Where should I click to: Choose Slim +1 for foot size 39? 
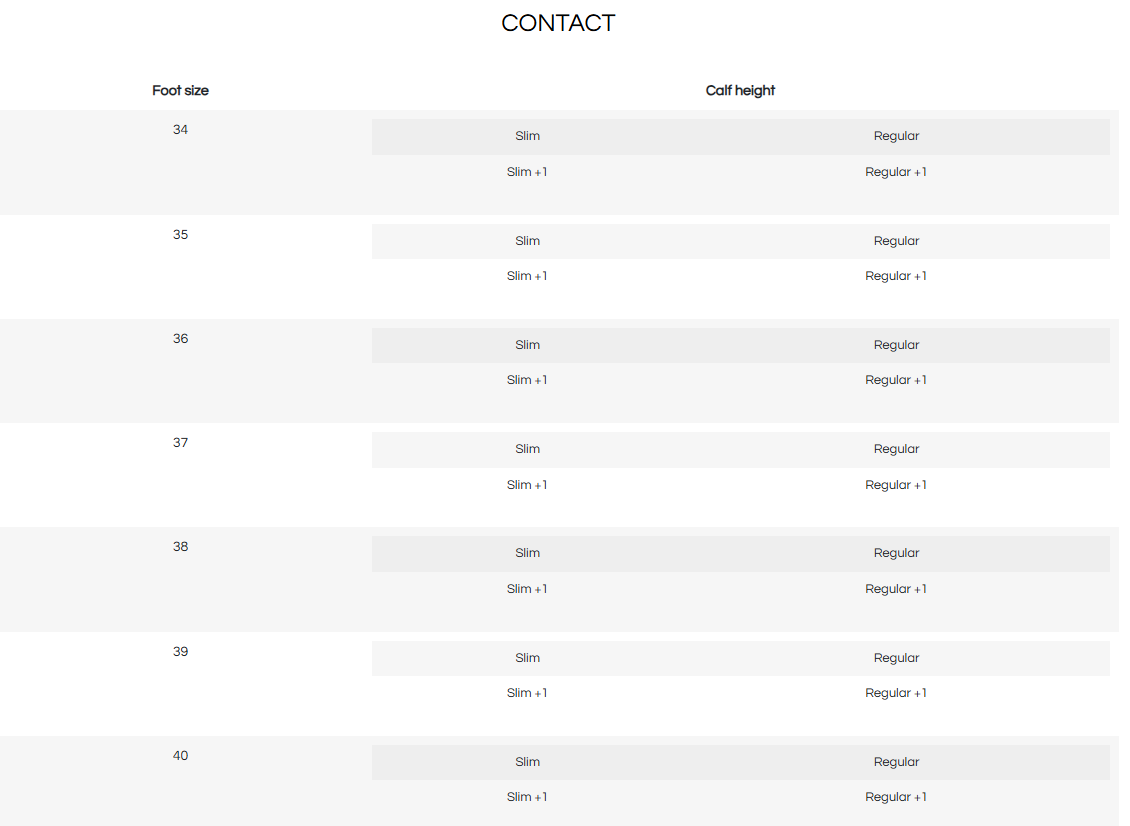(527, 693)
